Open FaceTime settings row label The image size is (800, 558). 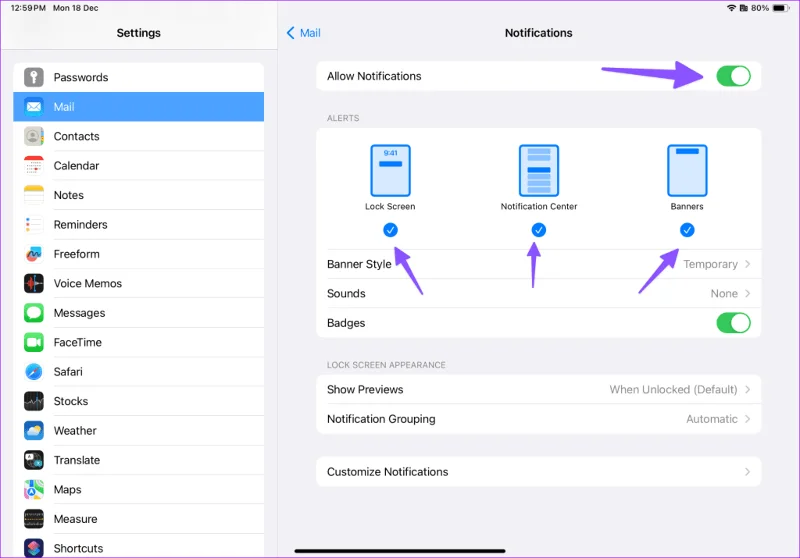click(78, 342)
